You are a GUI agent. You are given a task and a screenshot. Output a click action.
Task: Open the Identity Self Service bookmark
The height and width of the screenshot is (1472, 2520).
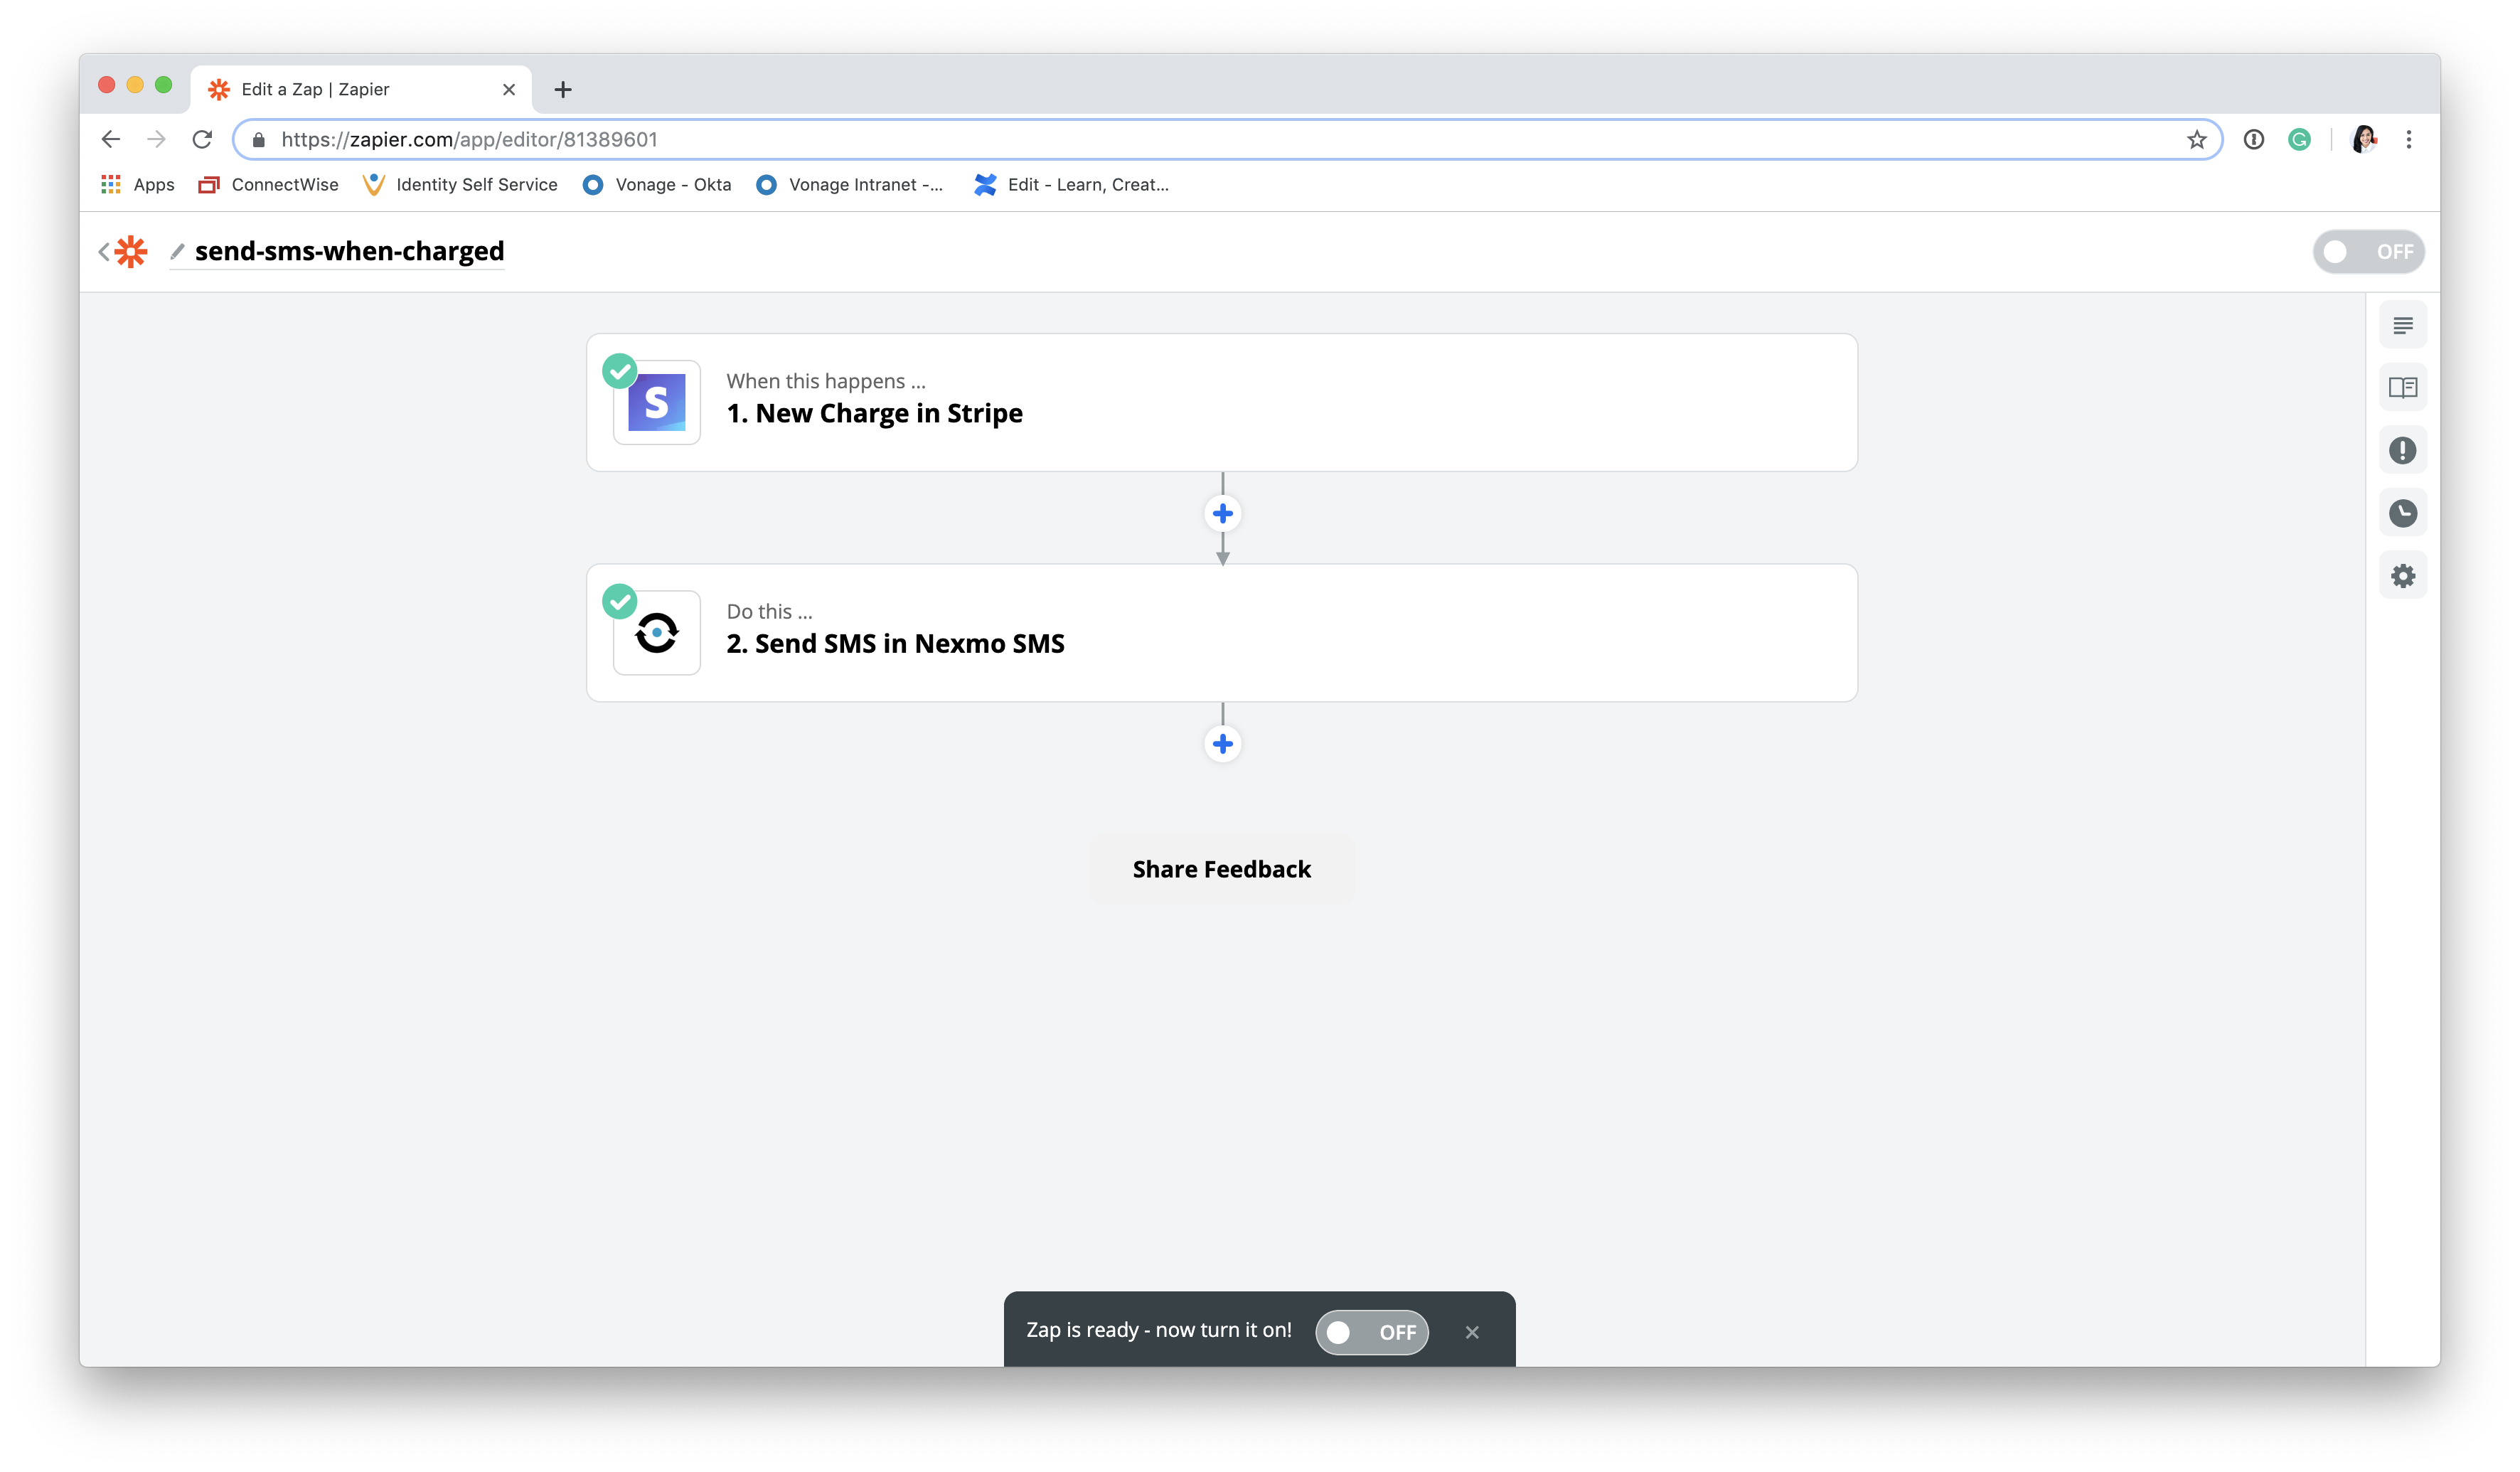(460, 184)
